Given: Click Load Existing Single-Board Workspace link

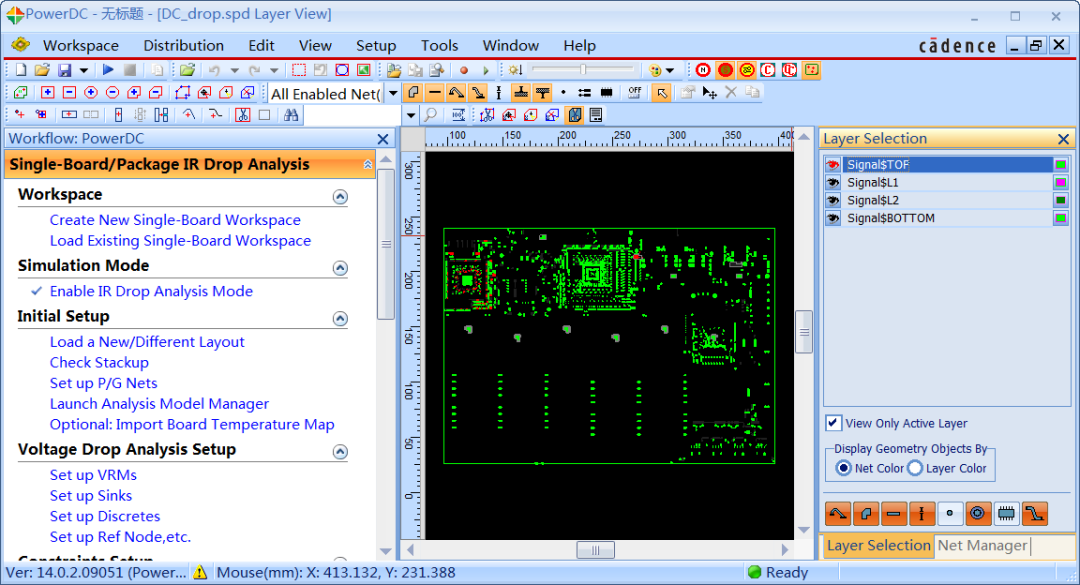Looking at the screenshot, I should (x=180, y=240).
